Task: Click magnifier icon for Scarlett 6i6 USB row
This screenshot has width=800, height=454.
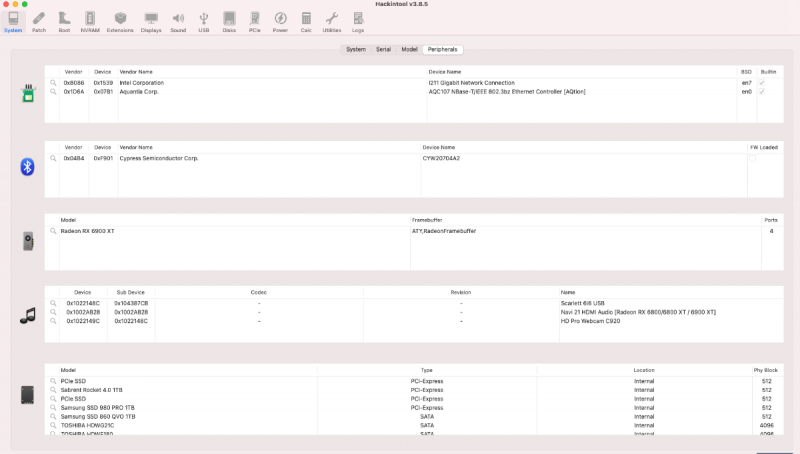Action: [53, 303]
